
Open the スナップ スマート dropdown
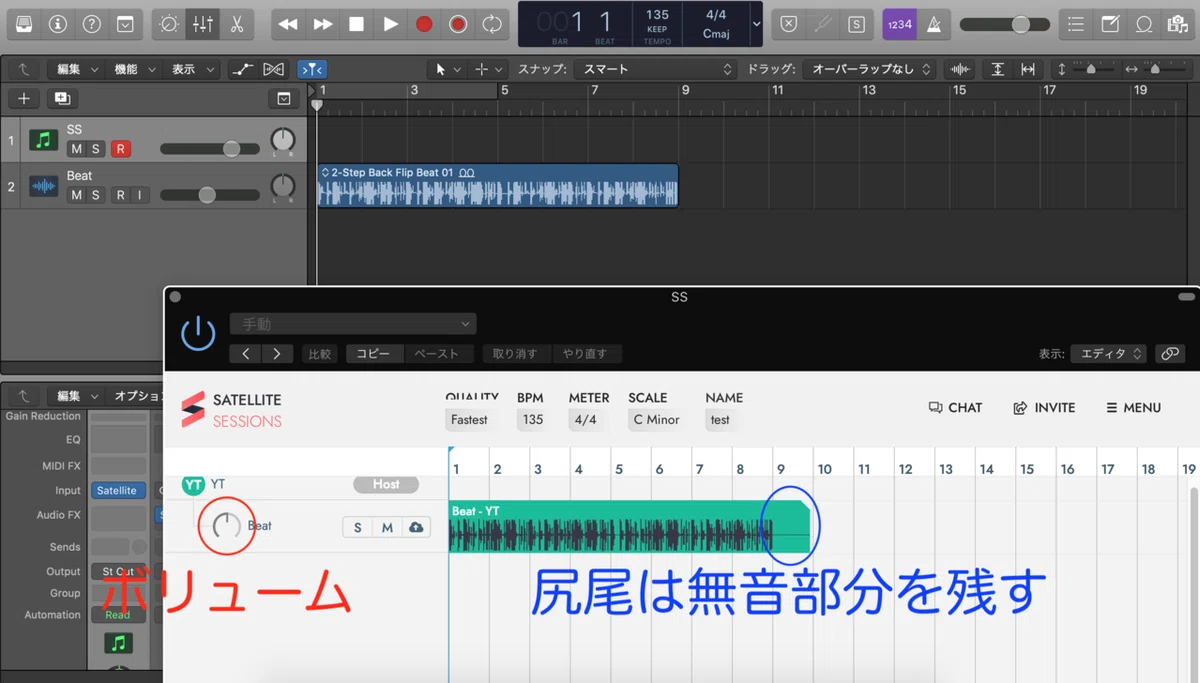point(656,69)
